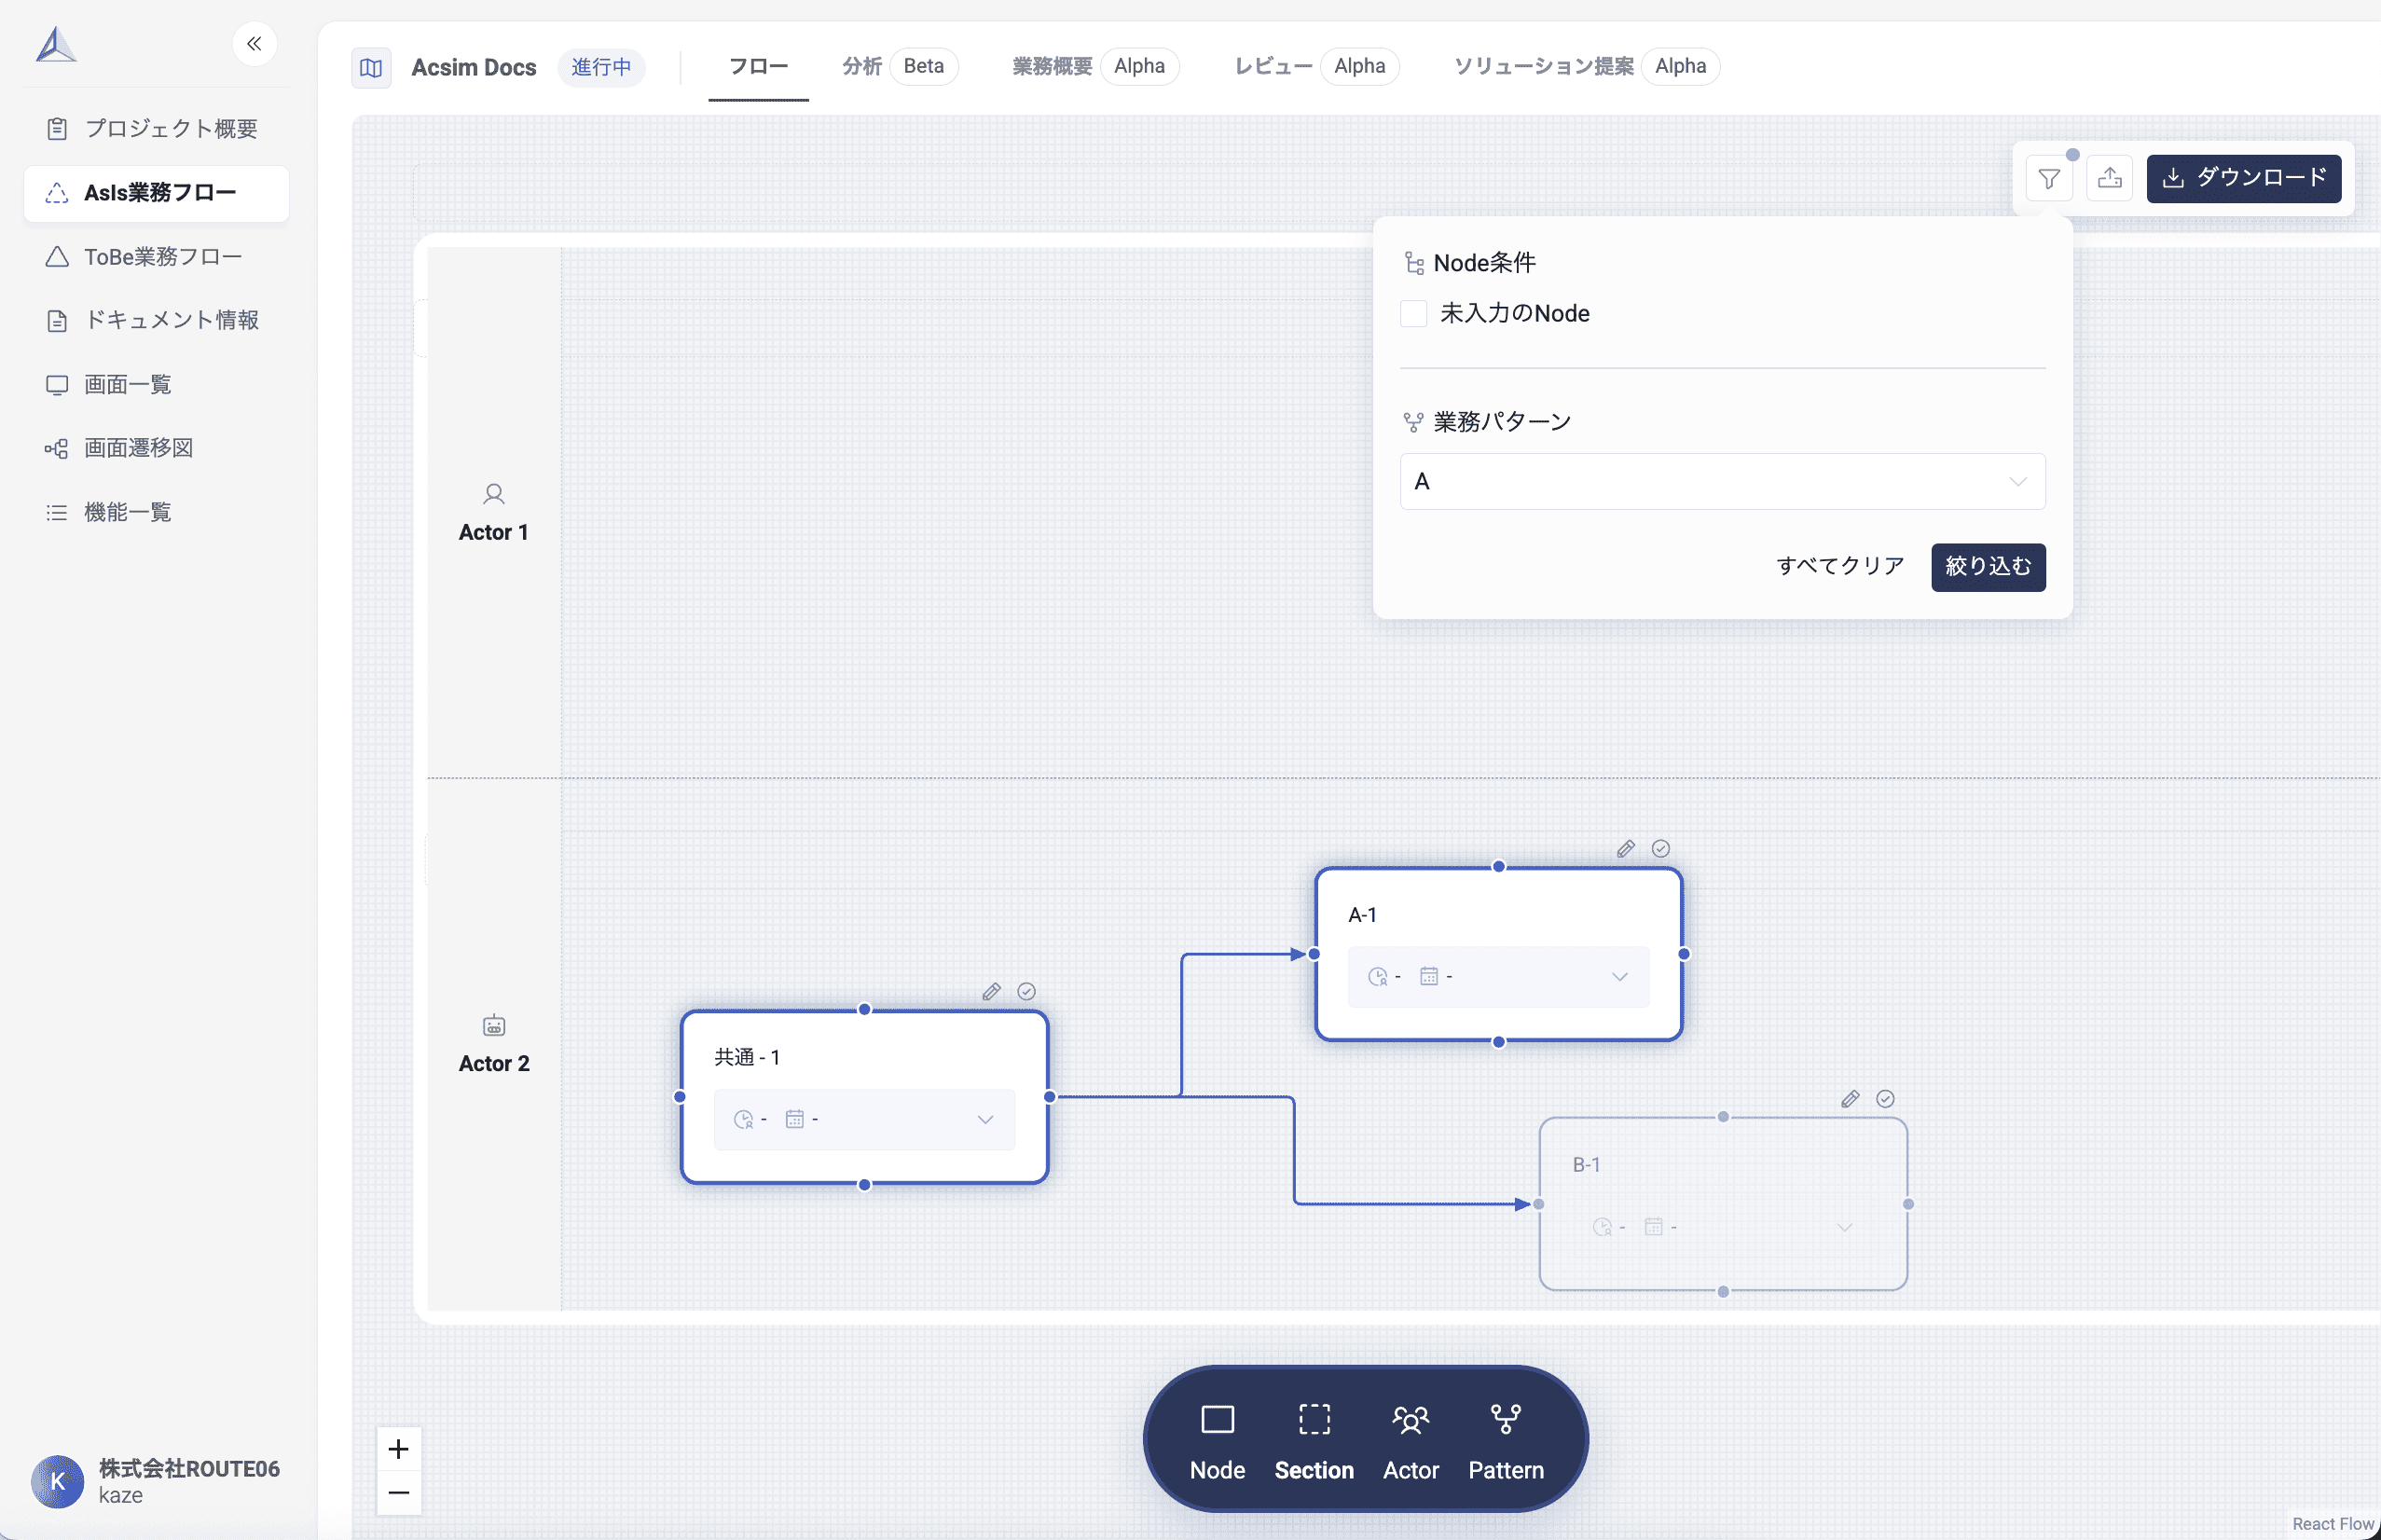Screen dimensions: 2381x1540
Task: Click the 絞り込む button
Action: tap(1988, 567)
